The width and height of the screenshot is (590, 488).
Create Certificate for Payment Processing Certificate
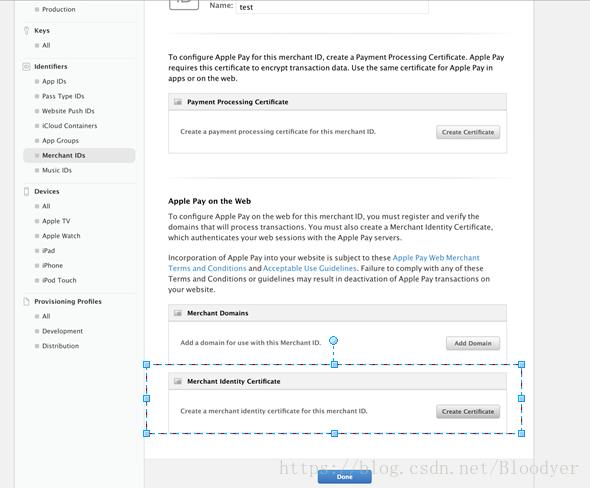[x=468, y=132]
